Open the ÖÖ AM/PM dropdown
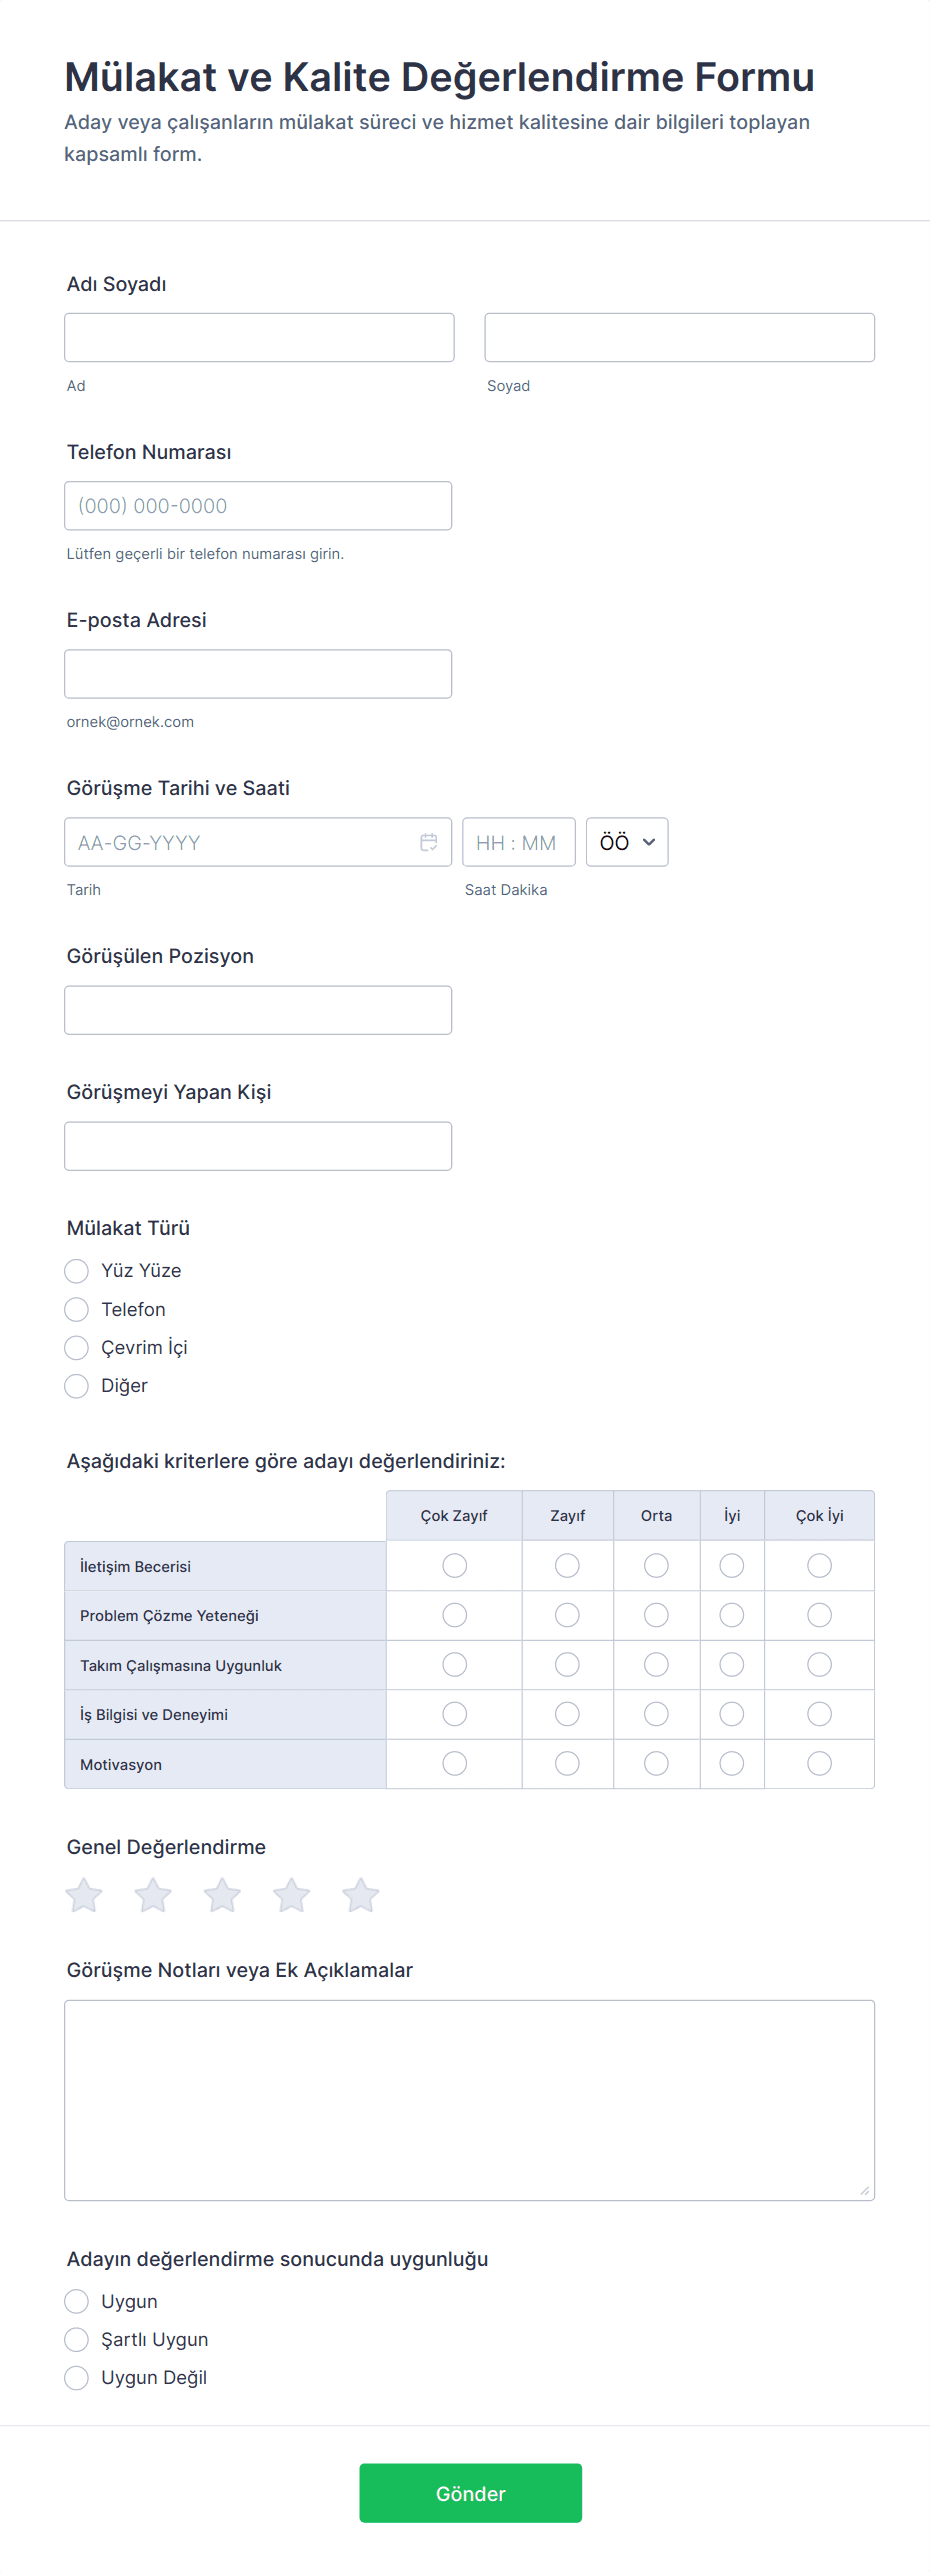This screenshot has width=930, height=2572. coord(627,842)
